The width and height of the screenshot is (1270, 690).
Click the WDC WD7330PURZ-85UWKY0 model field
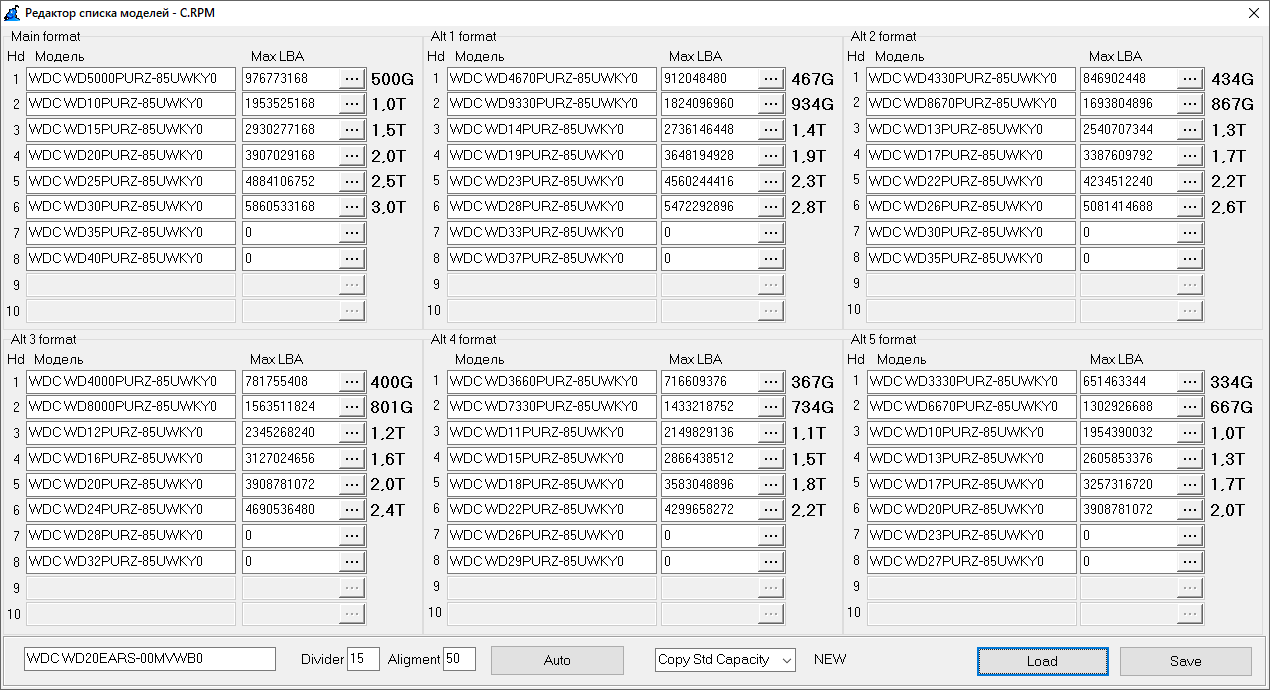552,407
